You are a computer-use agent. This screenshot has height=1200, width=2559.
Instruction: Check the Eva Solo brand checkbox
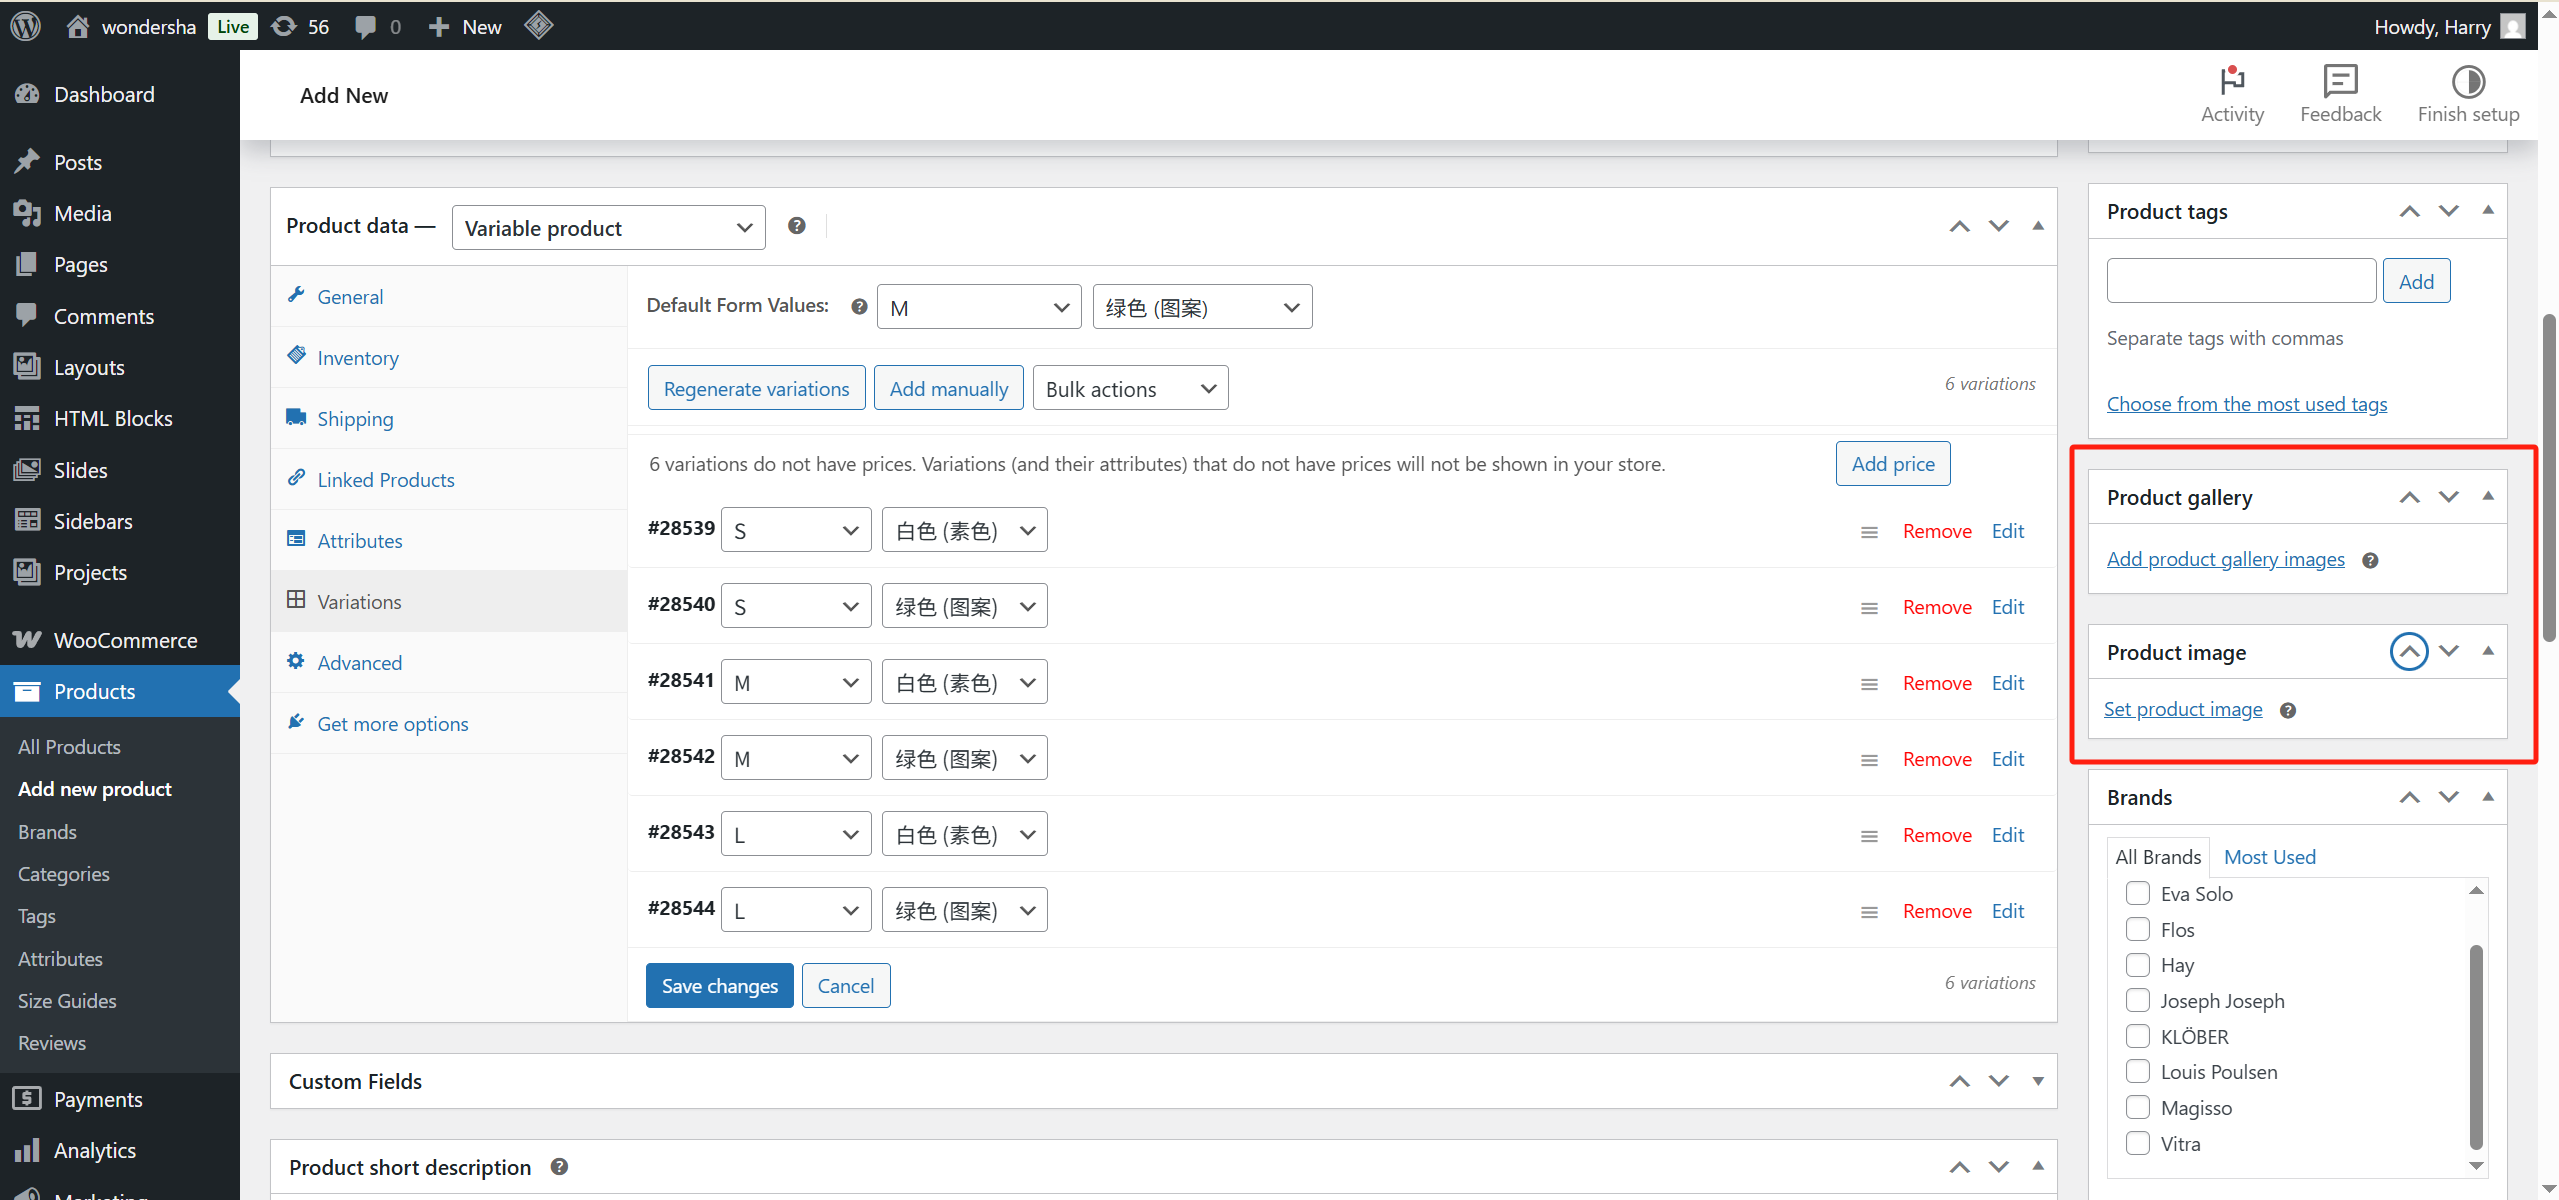2137,893
